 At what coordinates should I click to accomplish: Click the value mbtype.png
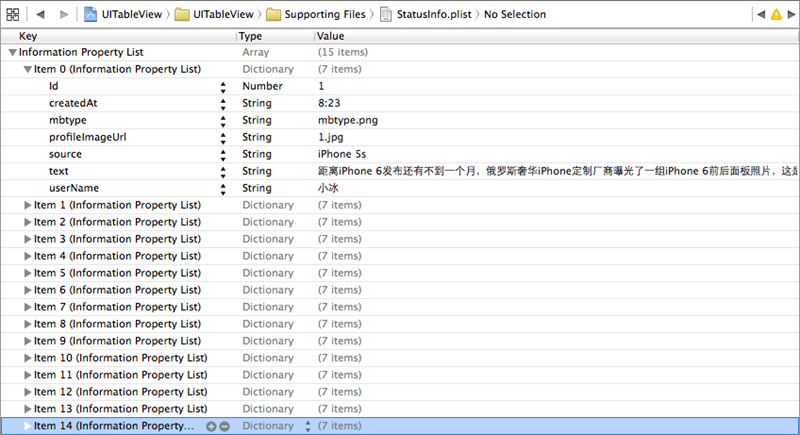click(347, 120)
